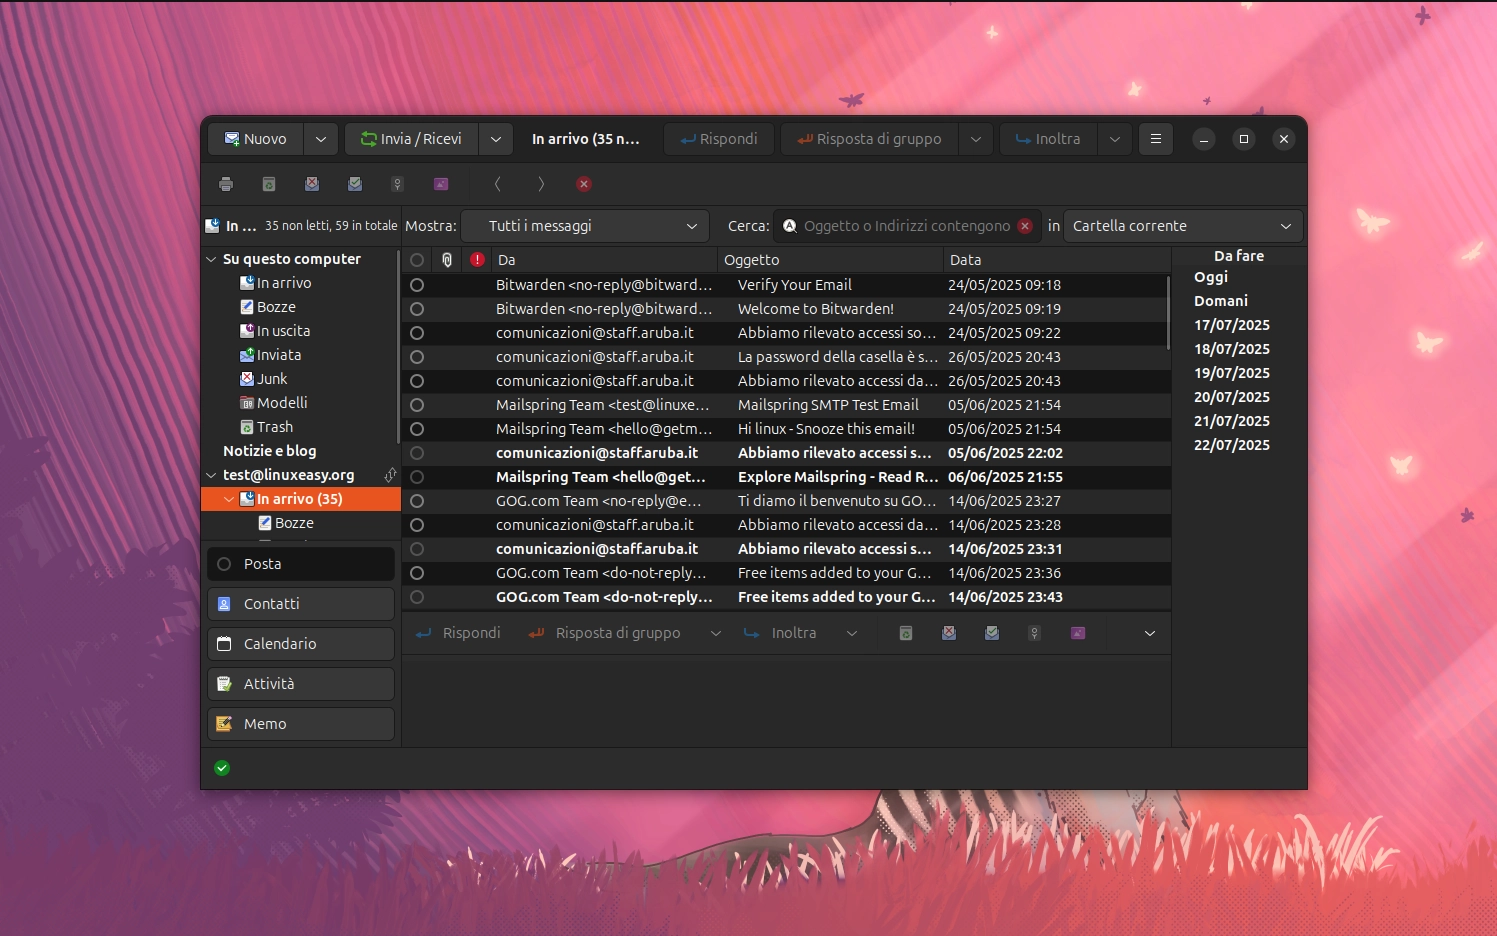Open the Cartella corrente search scope dropdown
The image size is (1497, 936).
pyautogui.click(x=1182, y=226)
